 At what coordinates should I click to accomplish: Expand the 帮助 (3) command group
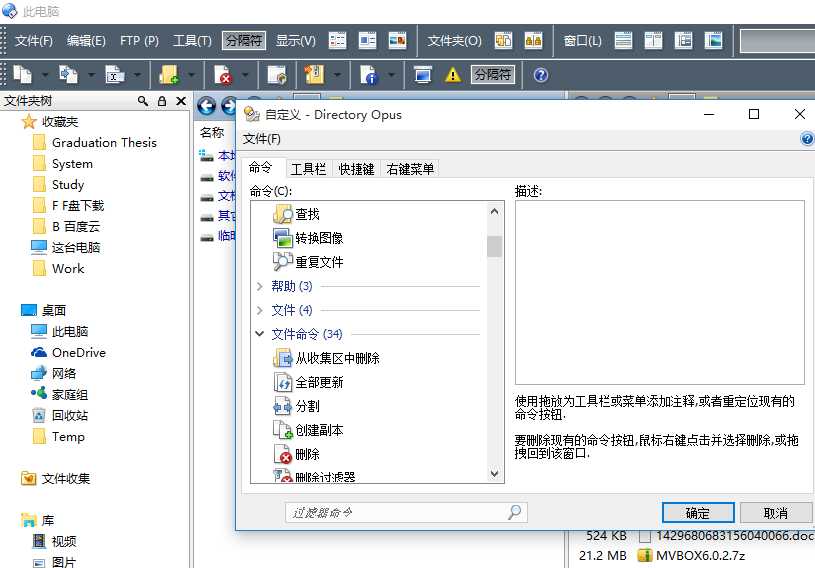click(260, 286)
